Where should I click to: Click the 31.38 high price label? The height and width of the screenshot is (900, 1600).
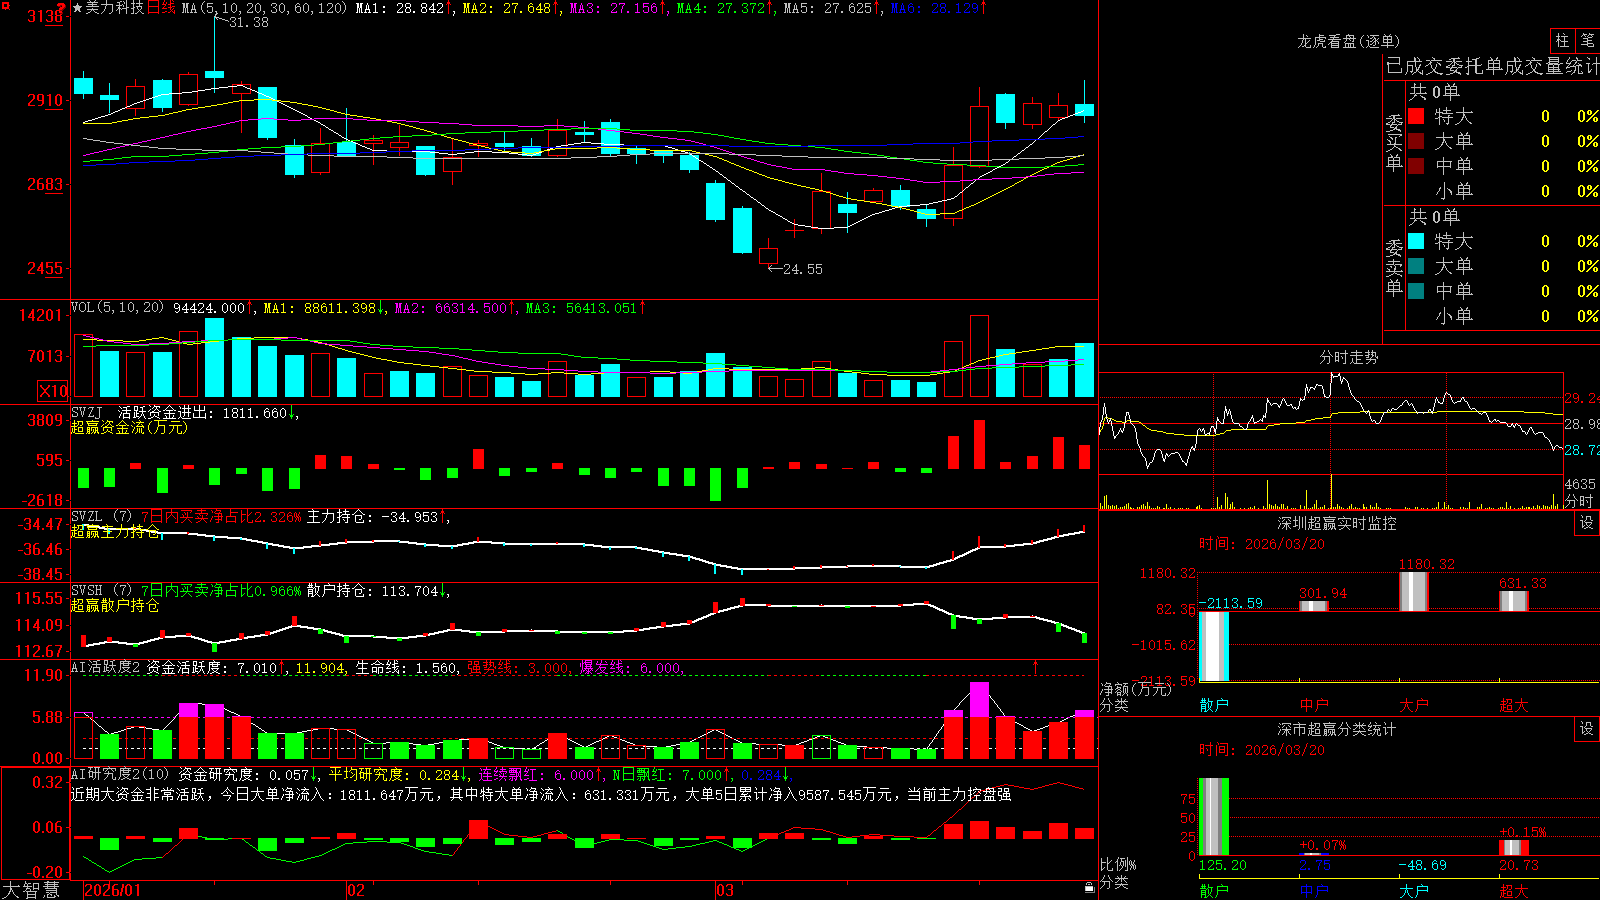click(249, 22)
